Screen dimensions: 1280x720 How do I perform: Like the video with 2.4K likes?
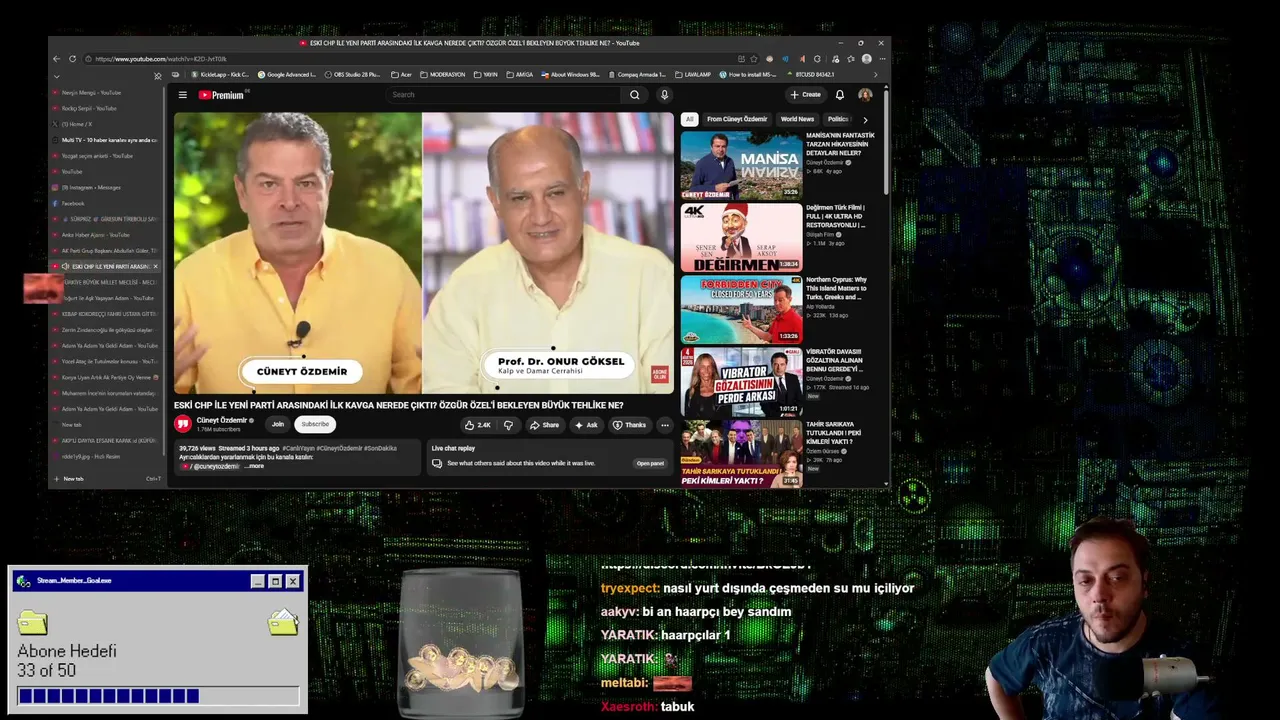(478, 425)
